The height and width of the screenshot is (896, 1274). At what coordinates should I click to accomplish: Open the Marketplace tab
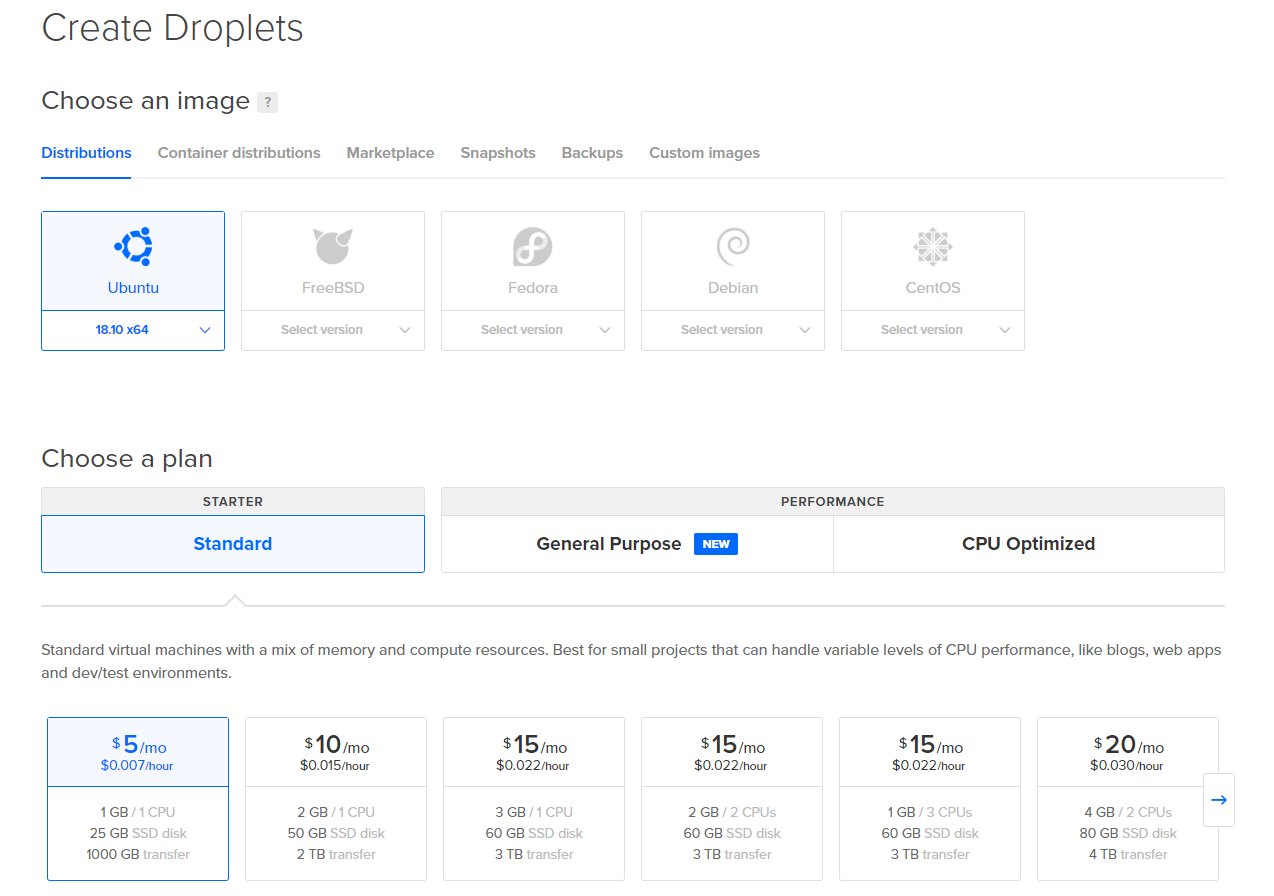390,153
